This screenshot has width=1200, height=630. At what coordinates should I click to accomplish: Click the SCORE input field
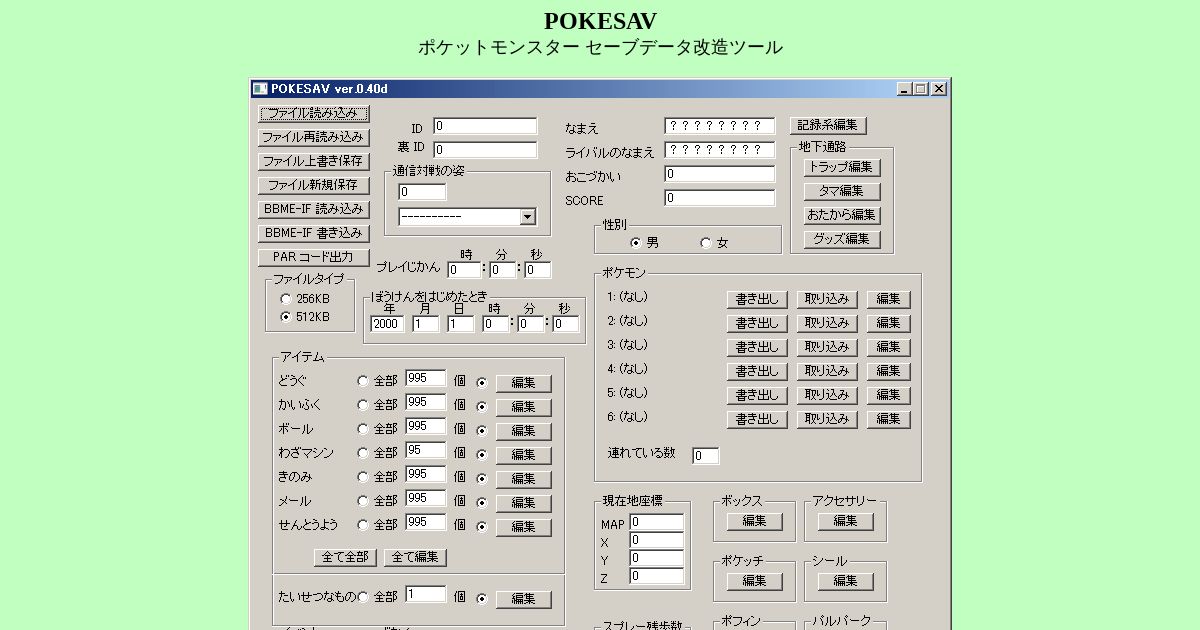click(x=720, y=198)
